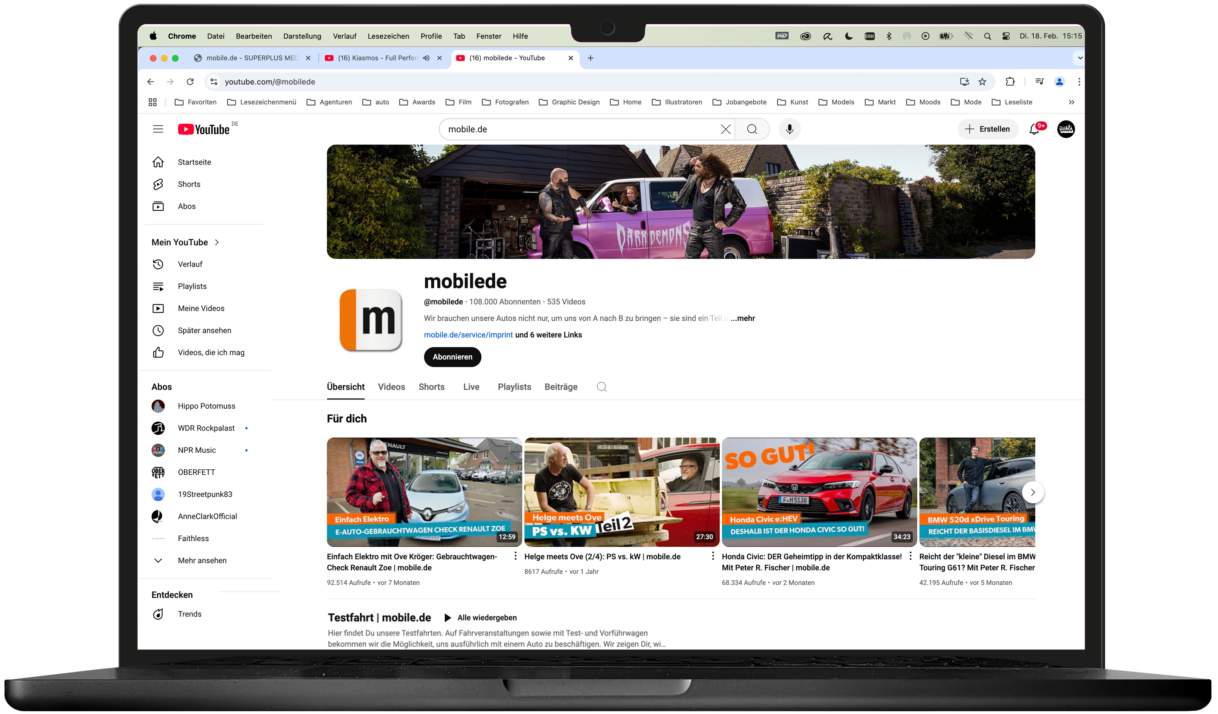This screenshot has width=1218, height=714.
Task: Bookmark this page with the star icon
Action: tap(982, 82)
